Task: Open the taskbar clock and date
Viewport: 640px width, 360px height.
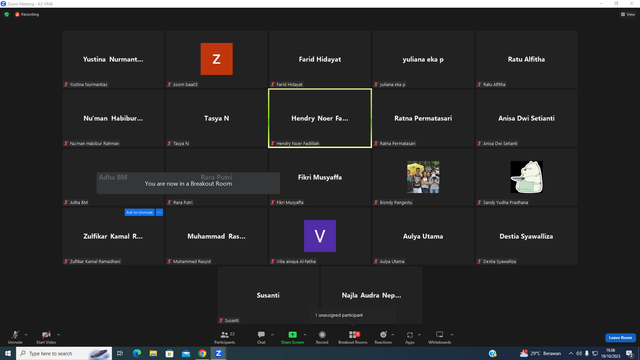Action: 611,353
